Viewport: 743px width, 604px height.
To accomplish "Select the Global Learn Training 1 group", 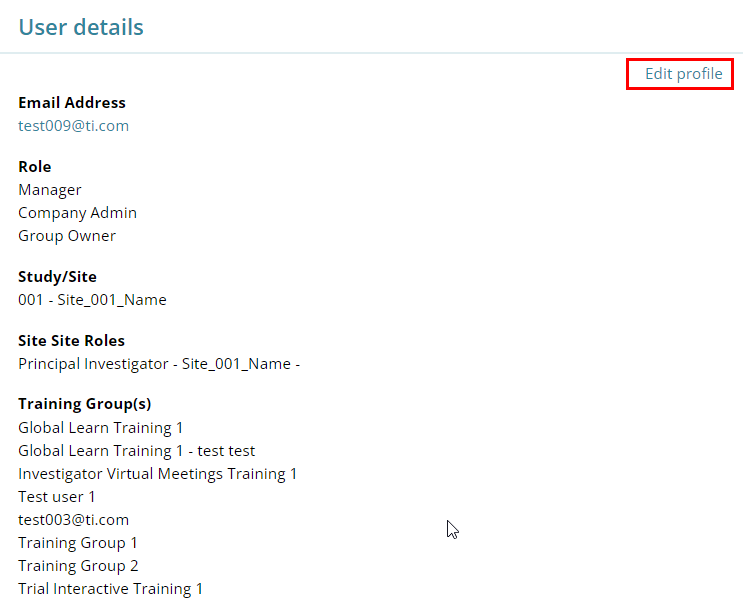I will [101, 428].
